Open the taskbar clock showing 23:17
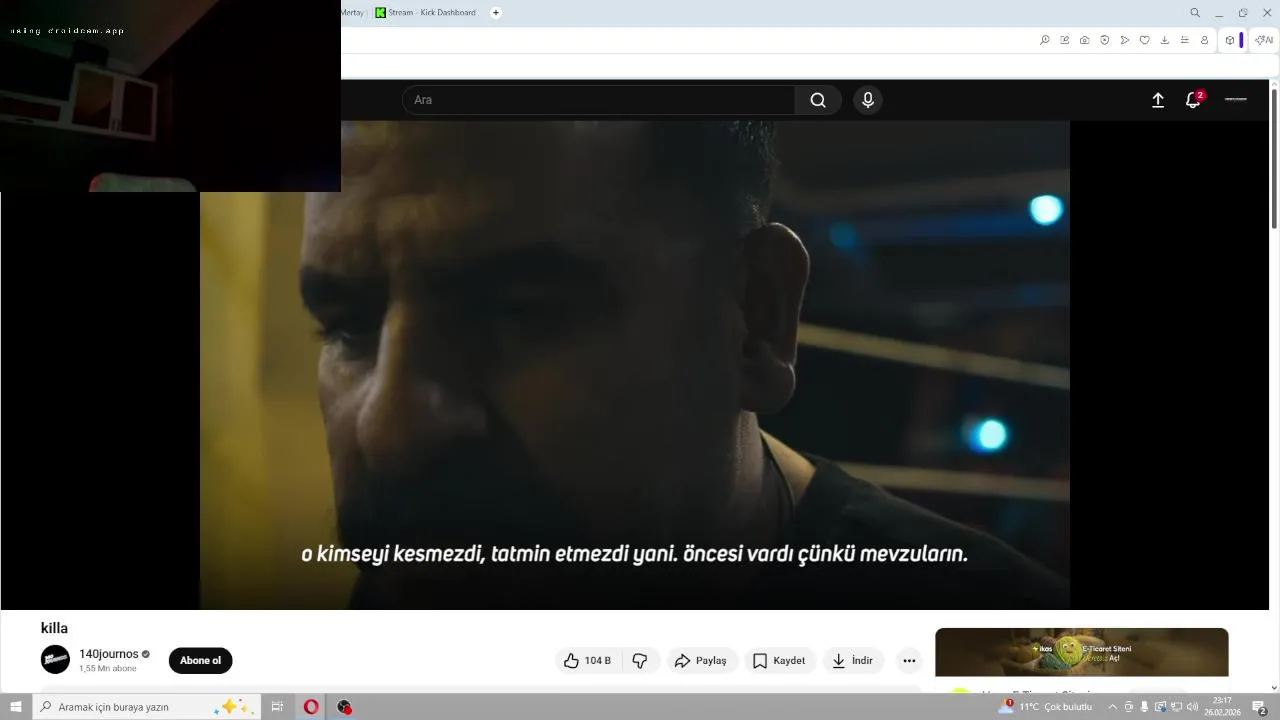This screenshot has width=1280, height=720. tap(1222, 707)
